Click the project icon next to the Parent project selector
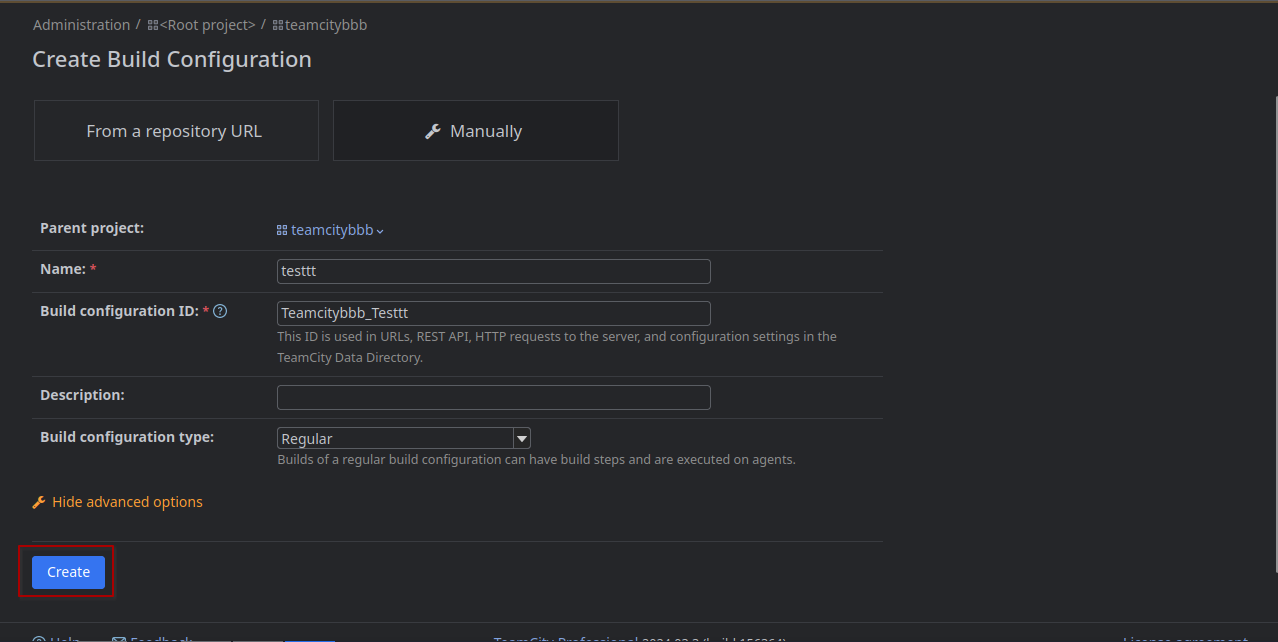This screenshot has height=642, width=1278. pos(281,229)
